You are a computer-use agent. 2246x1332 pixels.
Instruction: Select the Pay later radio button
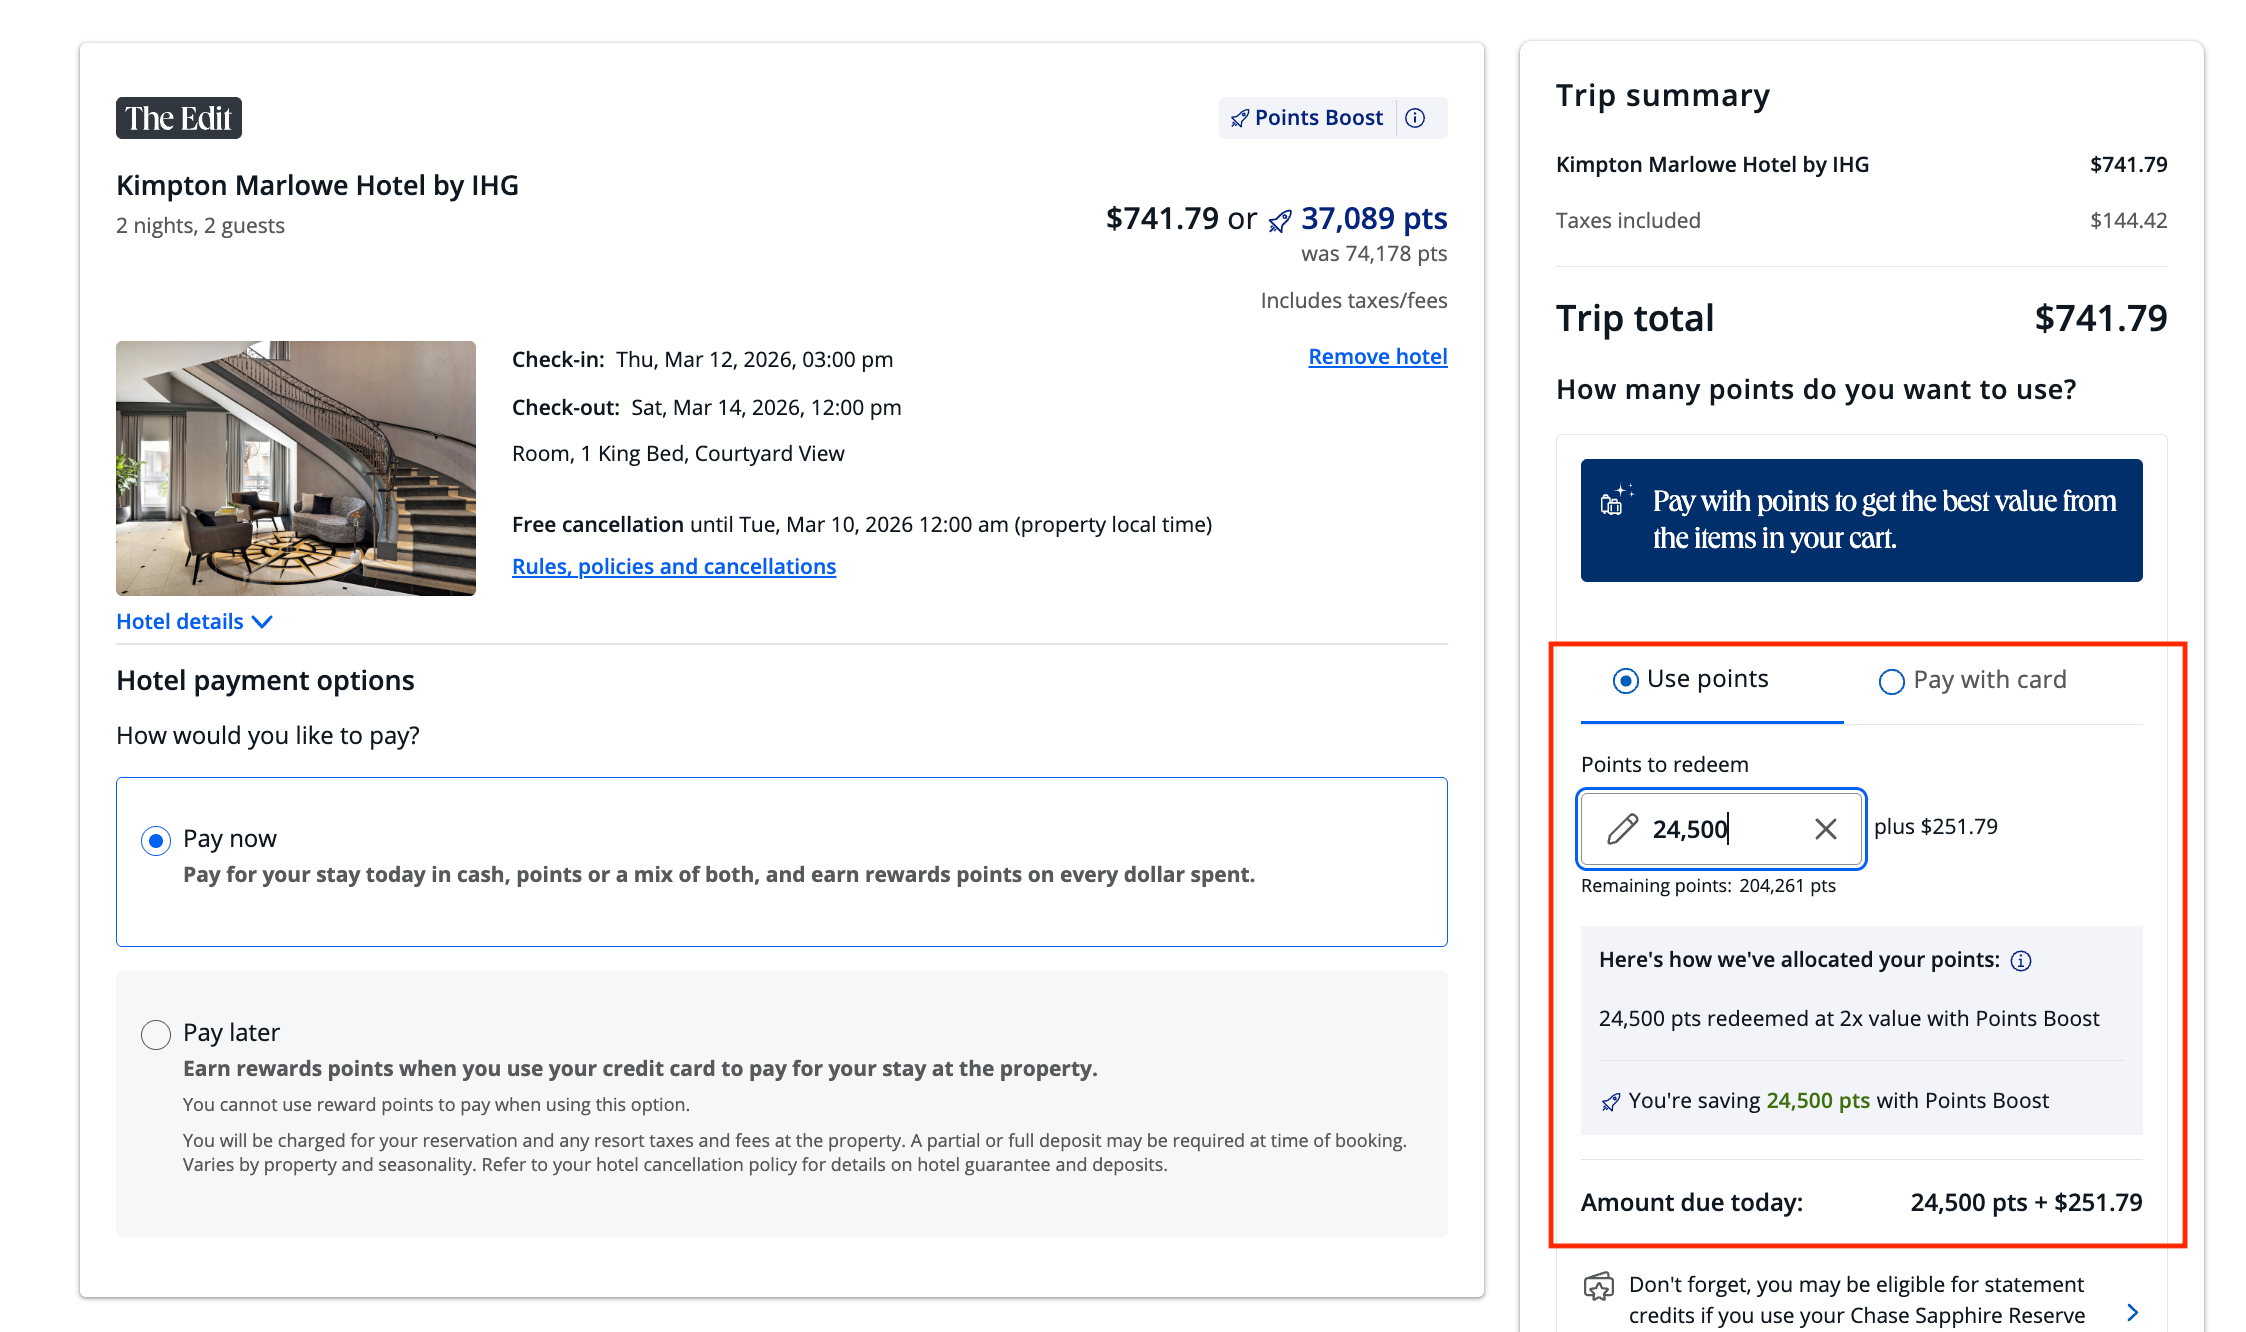point(156,1034)
